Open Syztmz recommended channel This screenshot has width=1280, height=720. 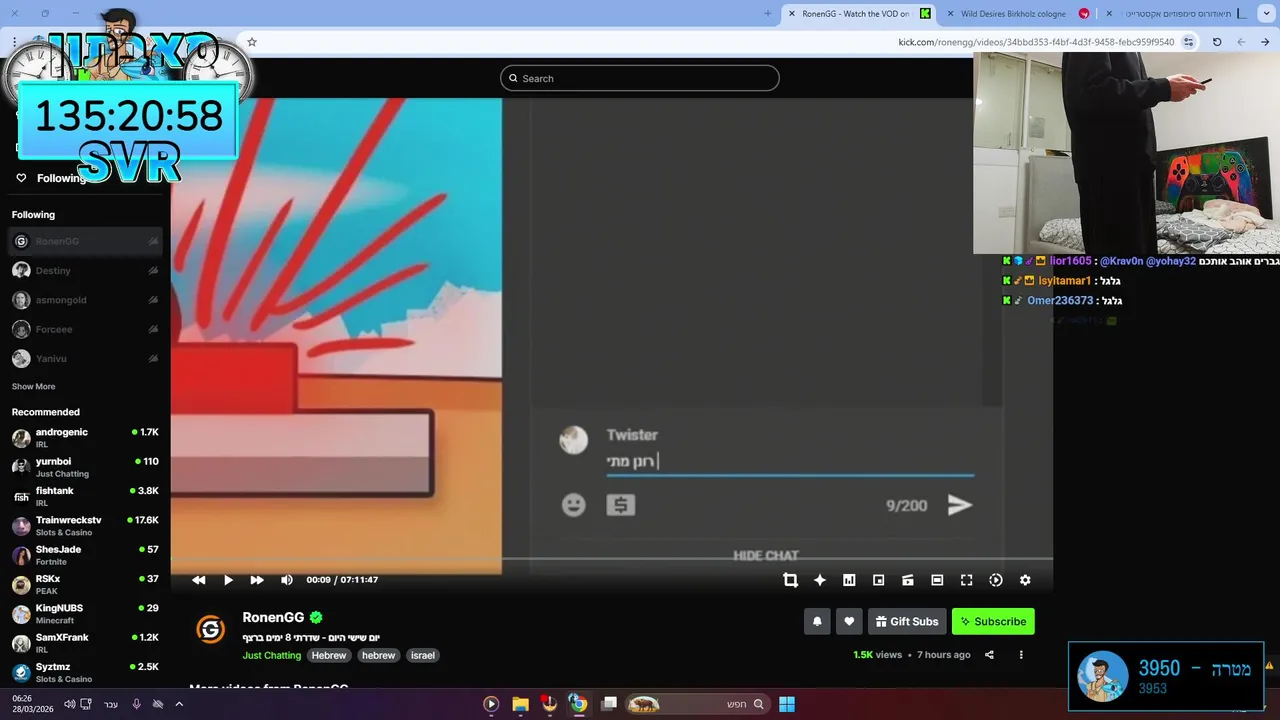(x=85, y=672)
